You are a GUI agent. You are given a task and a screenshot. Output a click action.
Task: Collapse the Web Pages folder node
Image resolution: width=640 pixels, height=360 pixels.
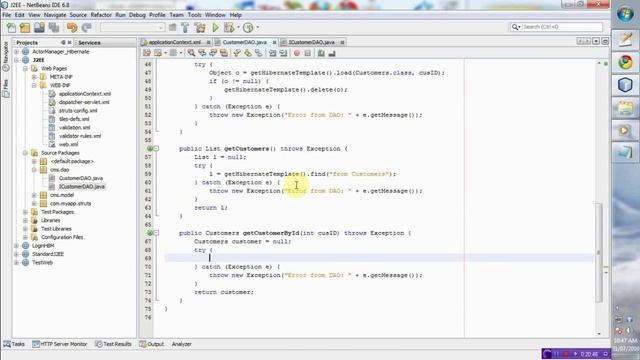25,69
